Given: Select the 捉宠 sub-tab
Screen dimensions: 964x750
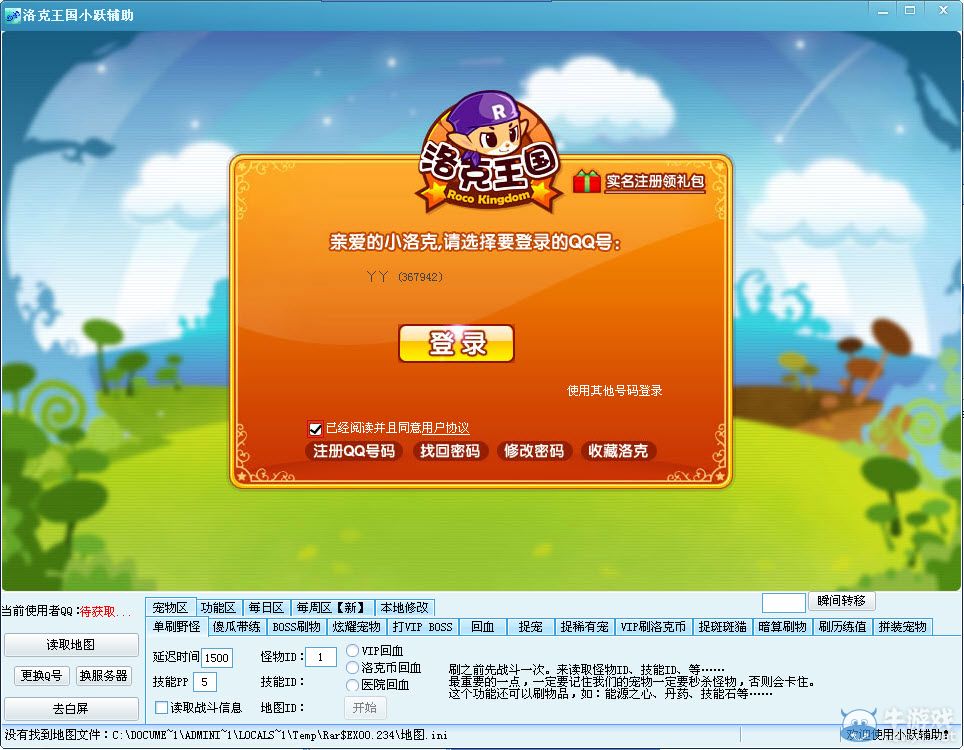Looking at the screenshot, I should click(531, 626).
